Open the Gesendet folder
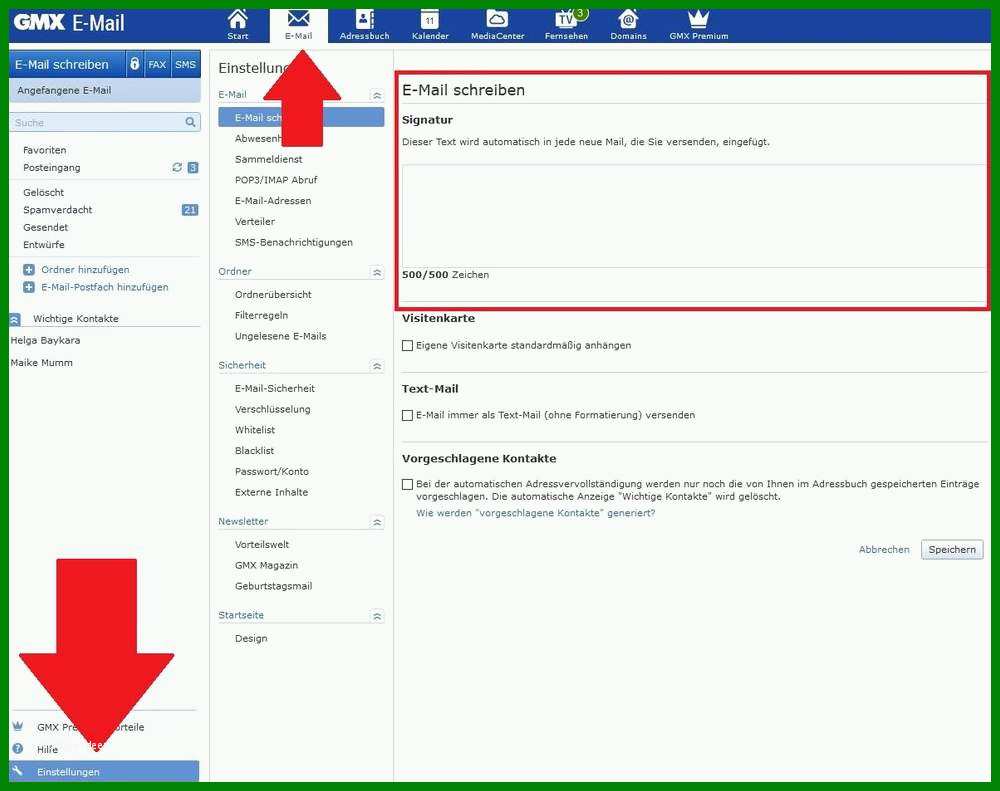Screen dimensions: 1000x791 [x=45, y=227]
